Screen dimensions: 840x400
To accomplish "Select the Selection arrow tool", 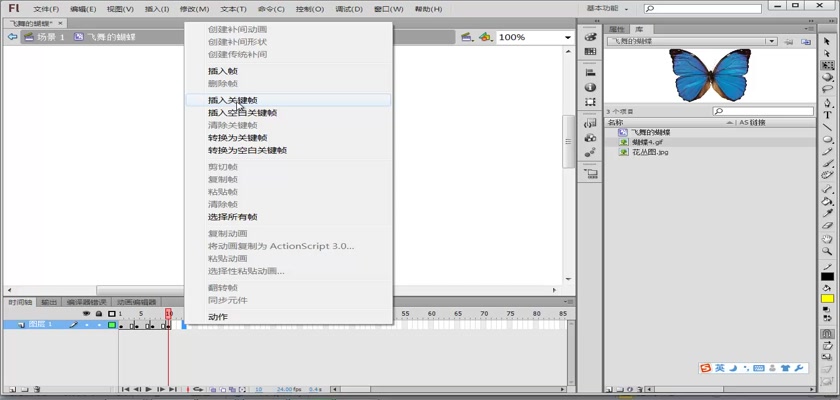I will tap(828, 41).
